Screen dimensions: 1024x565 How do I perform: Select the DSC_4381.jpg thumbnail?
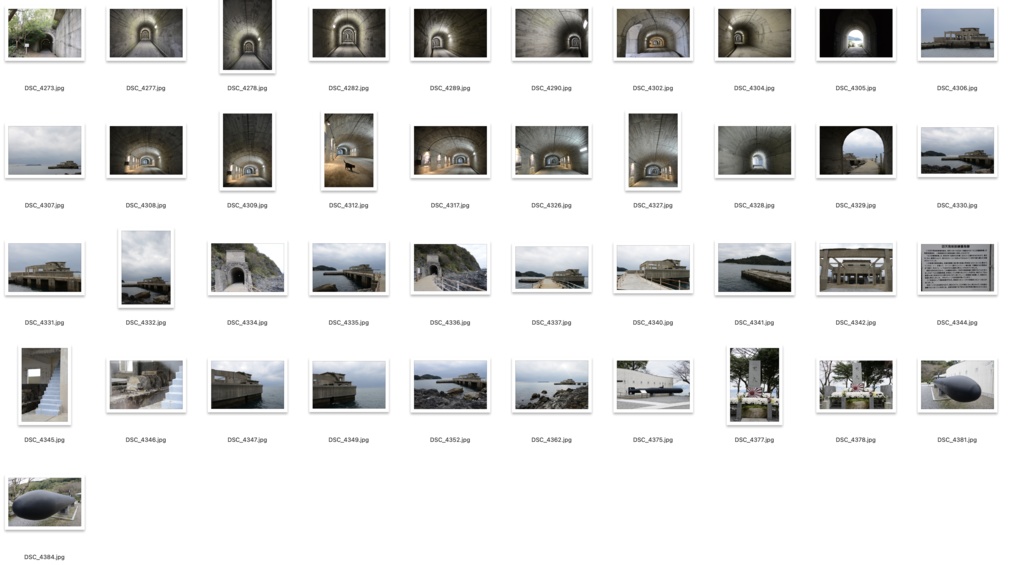(x=957, y=385)
